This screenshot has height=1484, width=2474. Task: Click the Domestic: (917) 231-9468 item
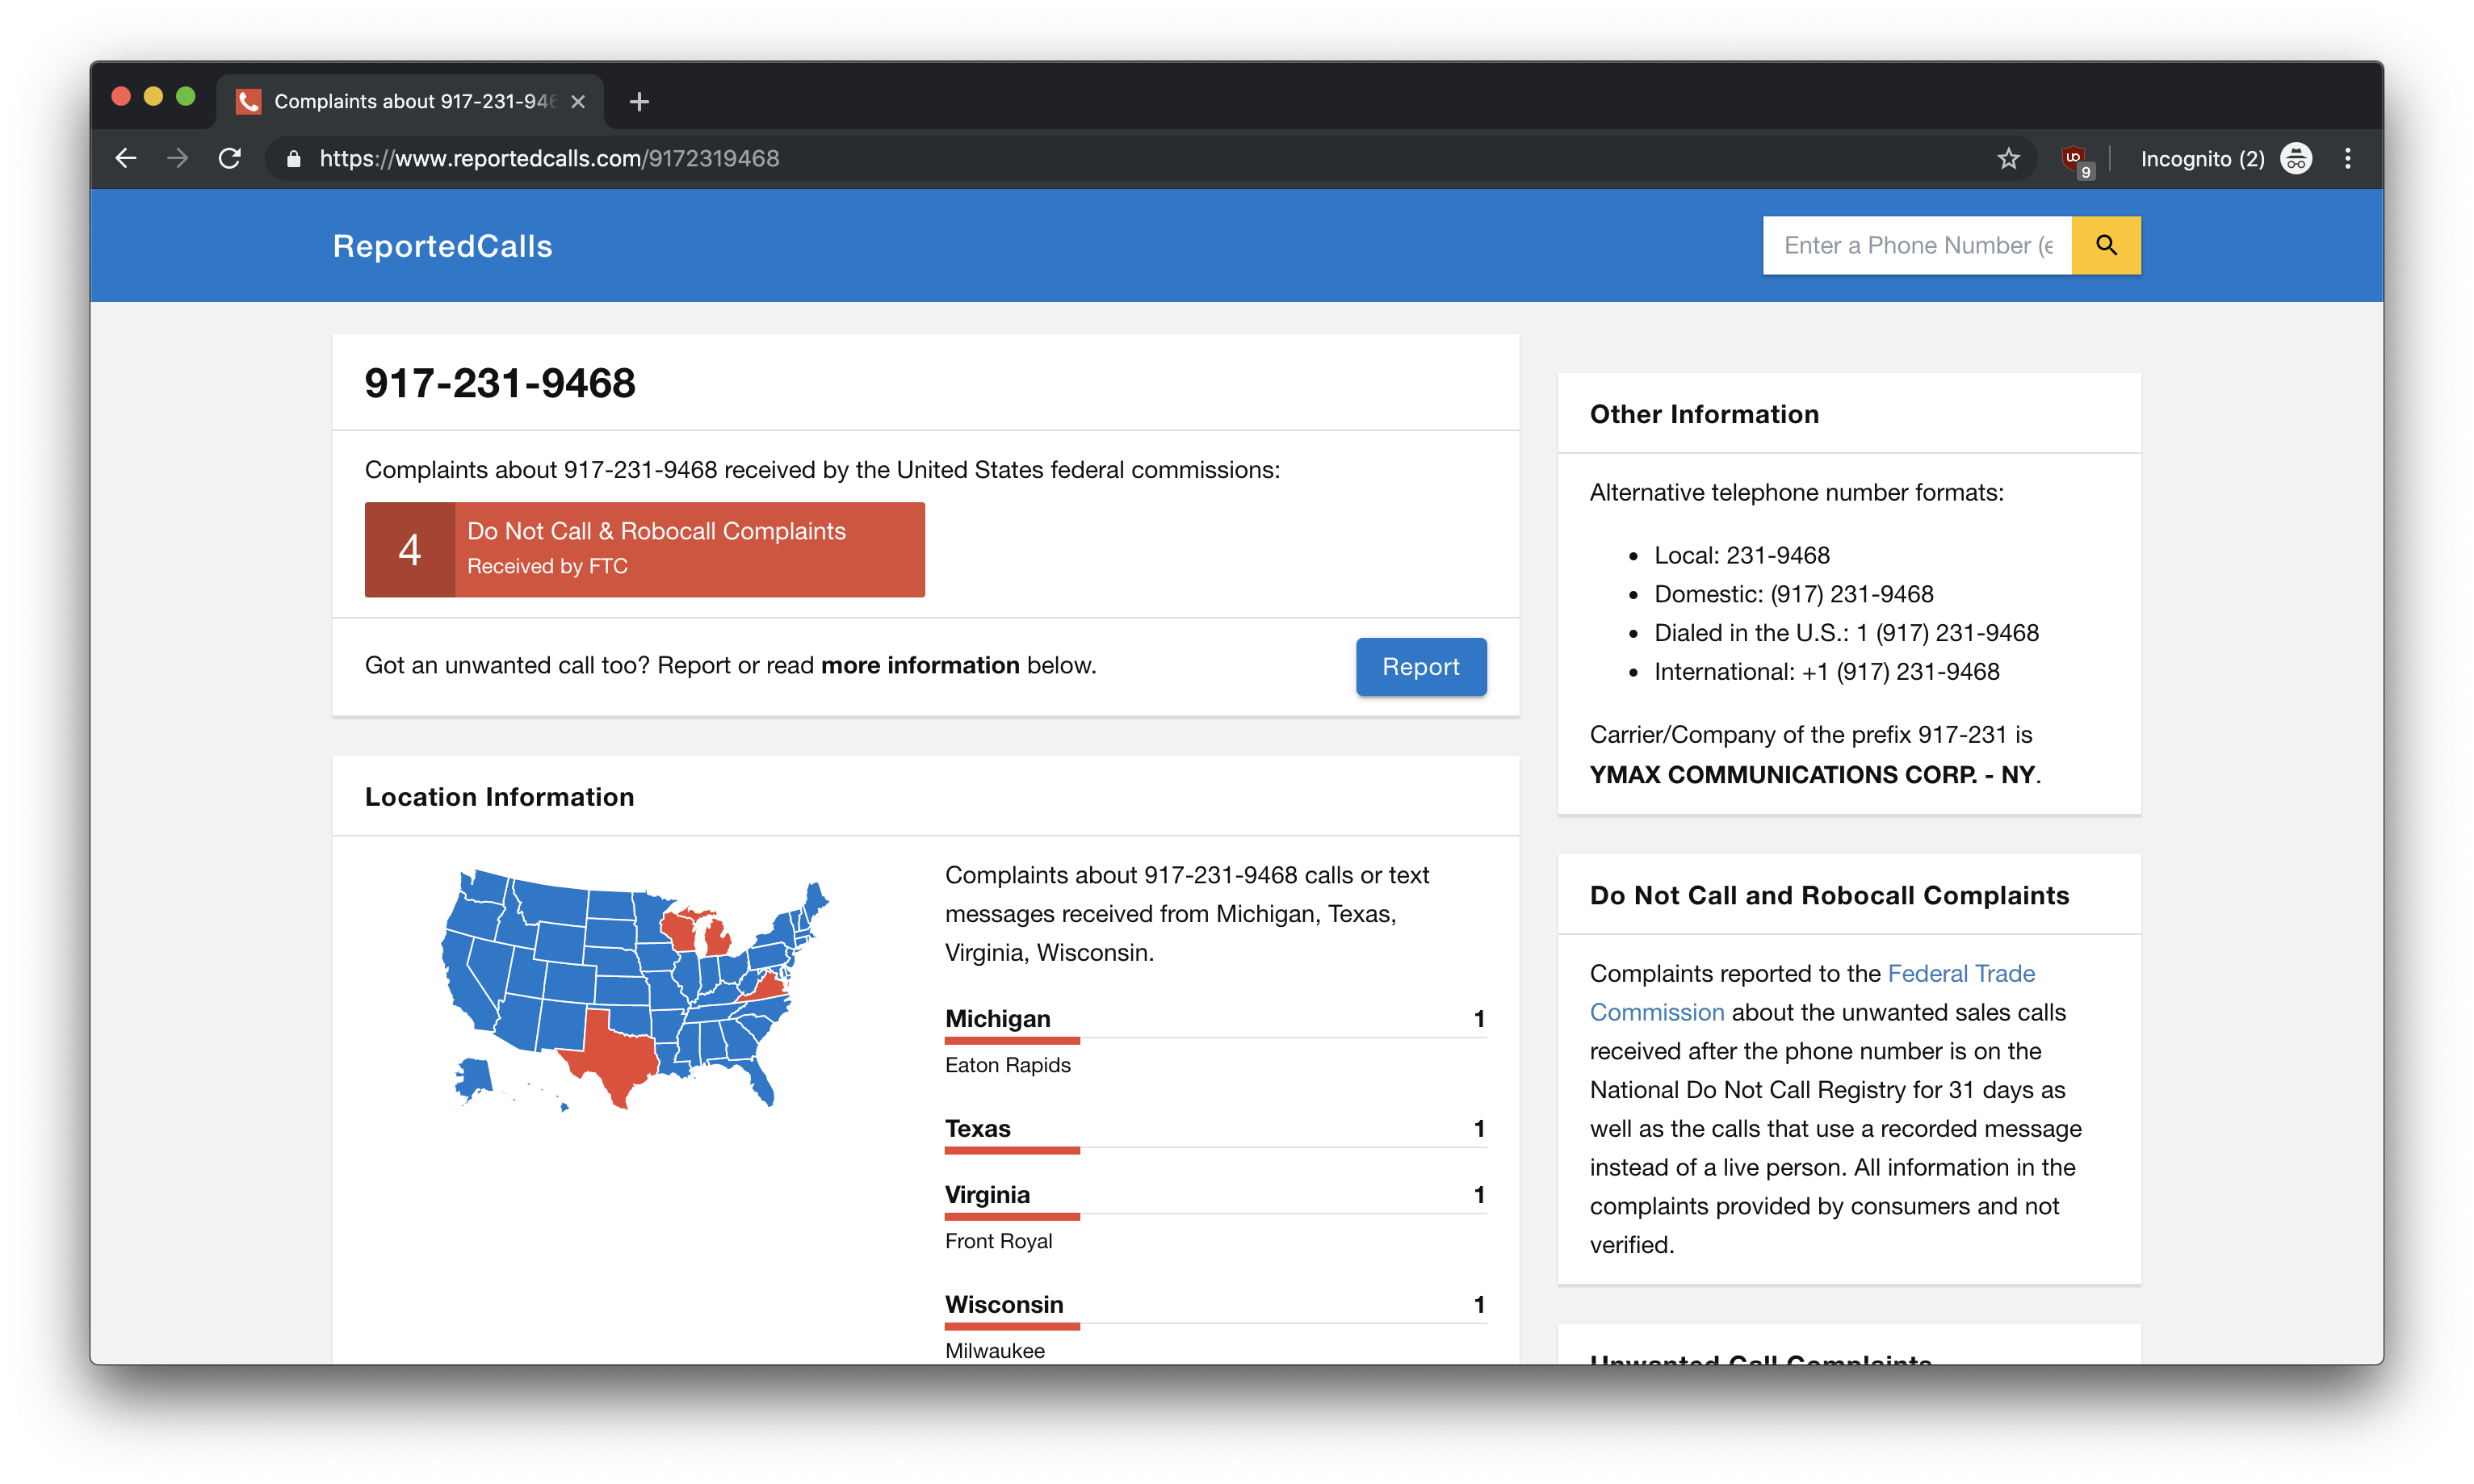(1793, 594)
